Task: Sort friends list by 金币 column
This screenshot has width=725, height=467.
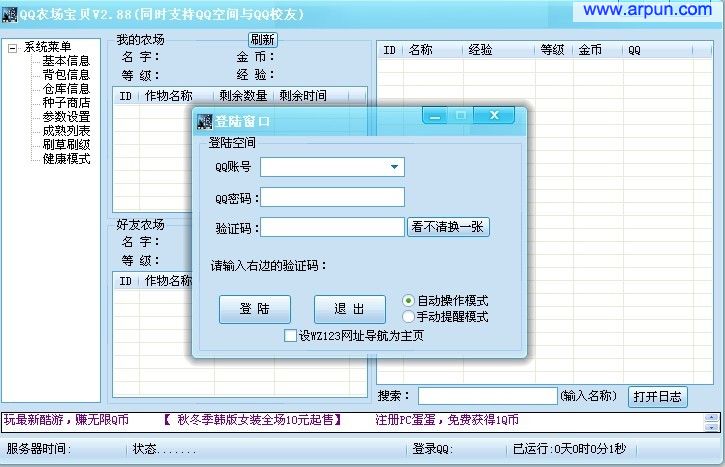Action: pyautogui.click(x=598, y=50)
